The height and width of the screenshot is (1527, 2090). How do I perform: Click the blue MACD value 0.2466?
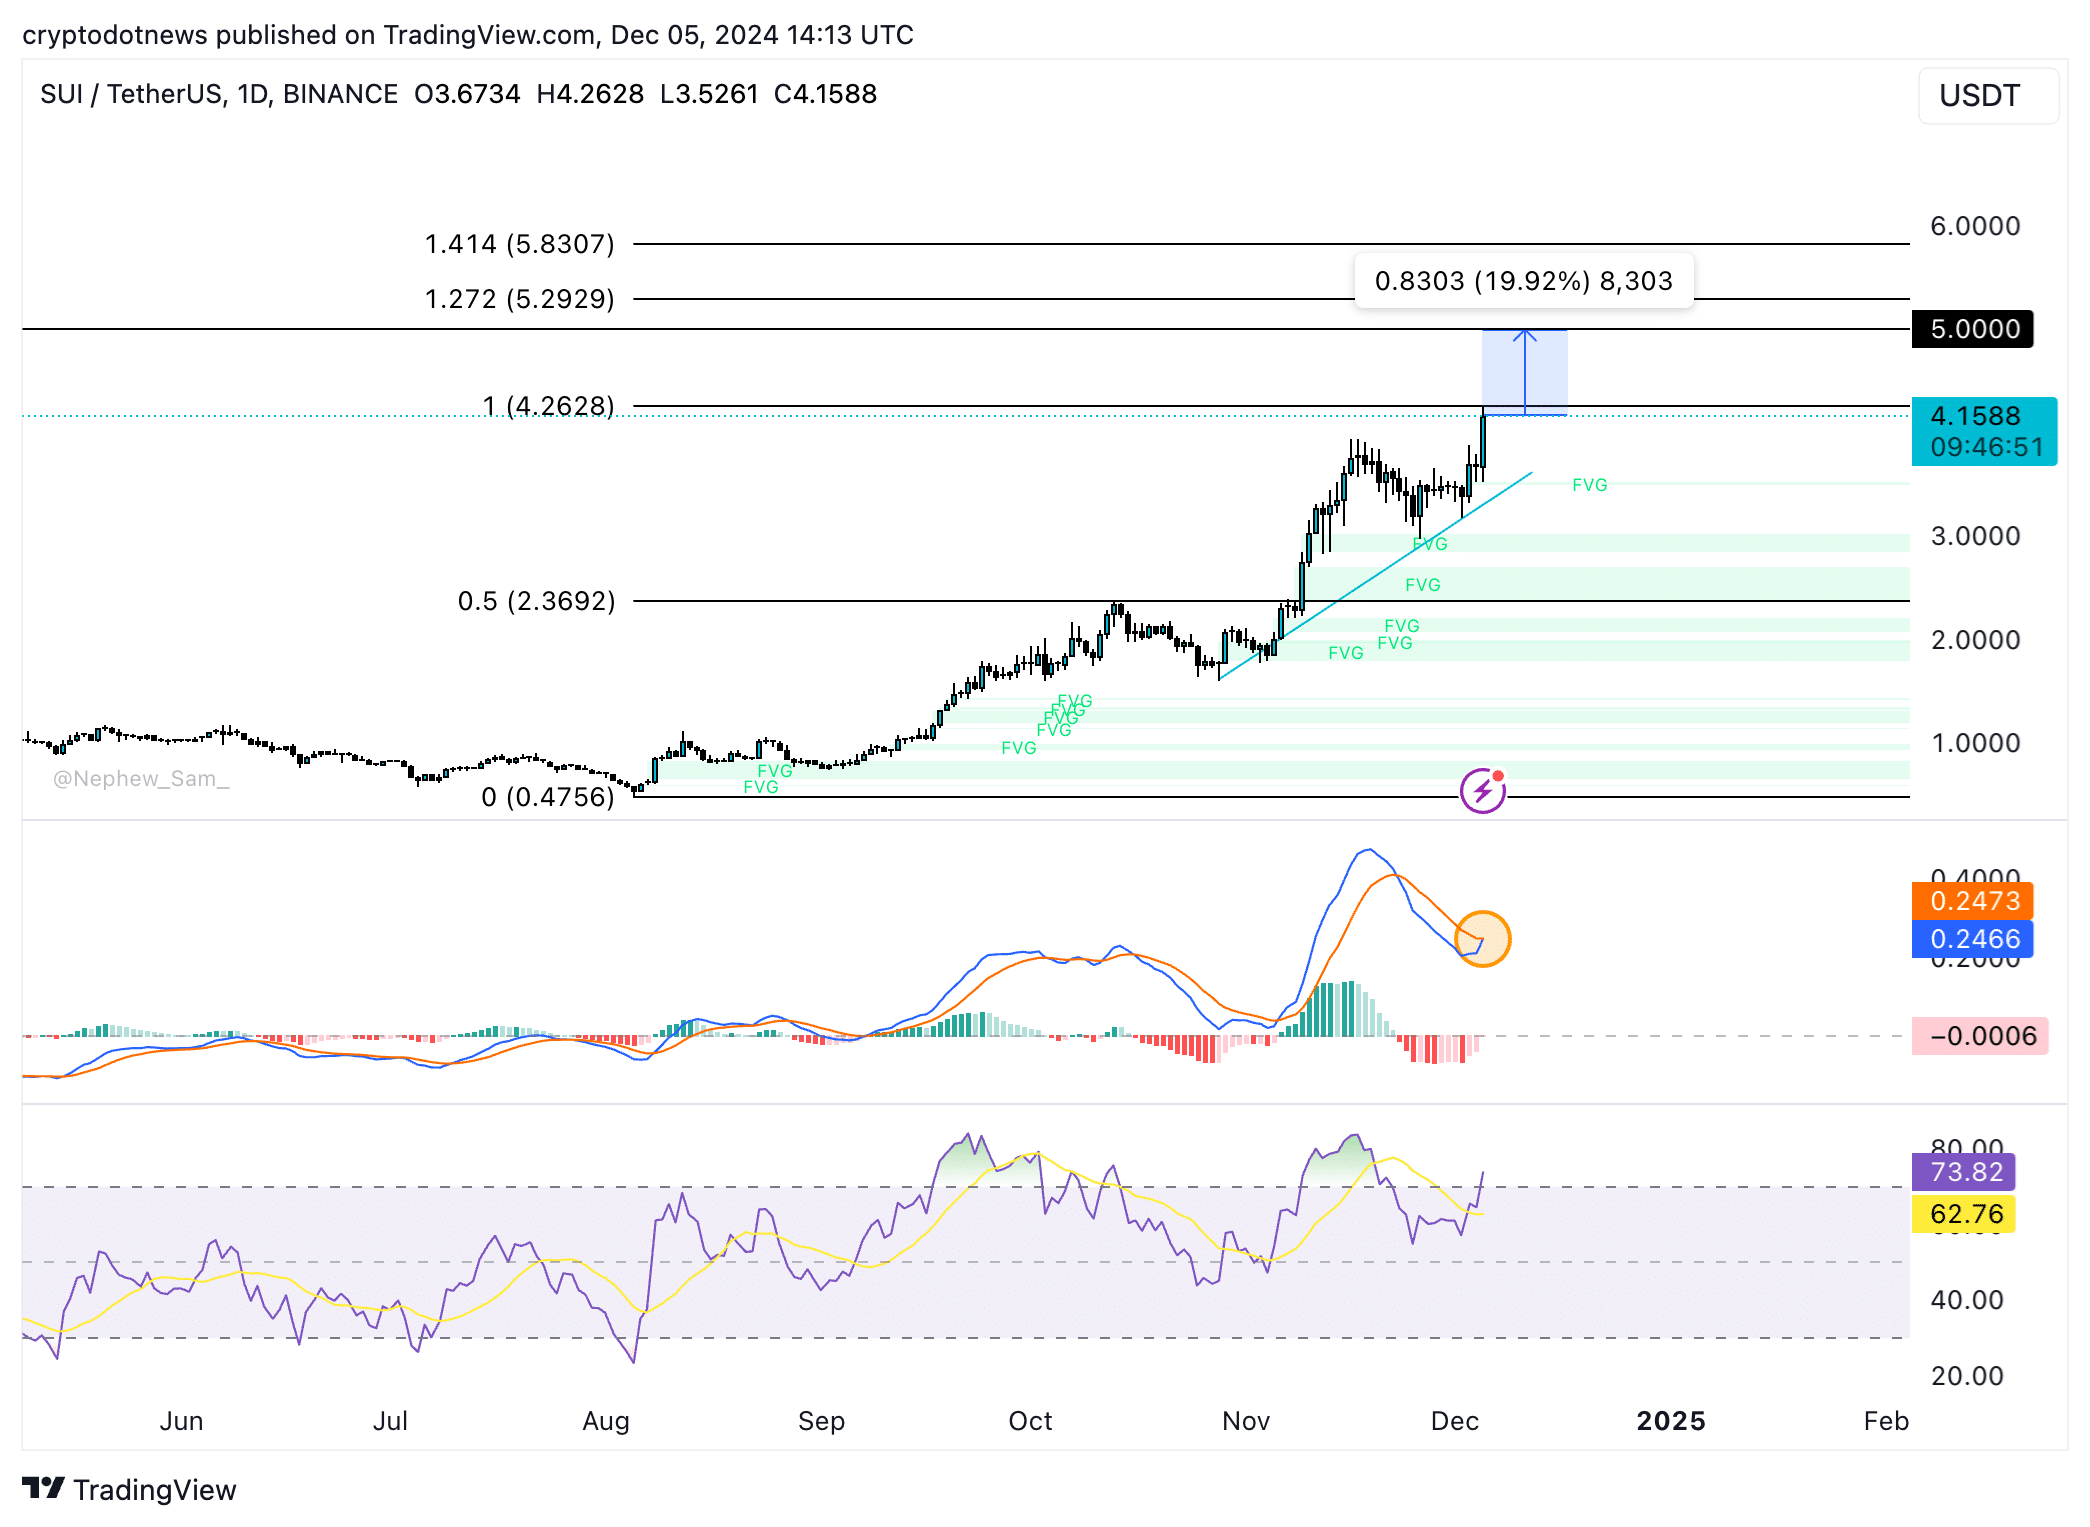[1972, 939]
